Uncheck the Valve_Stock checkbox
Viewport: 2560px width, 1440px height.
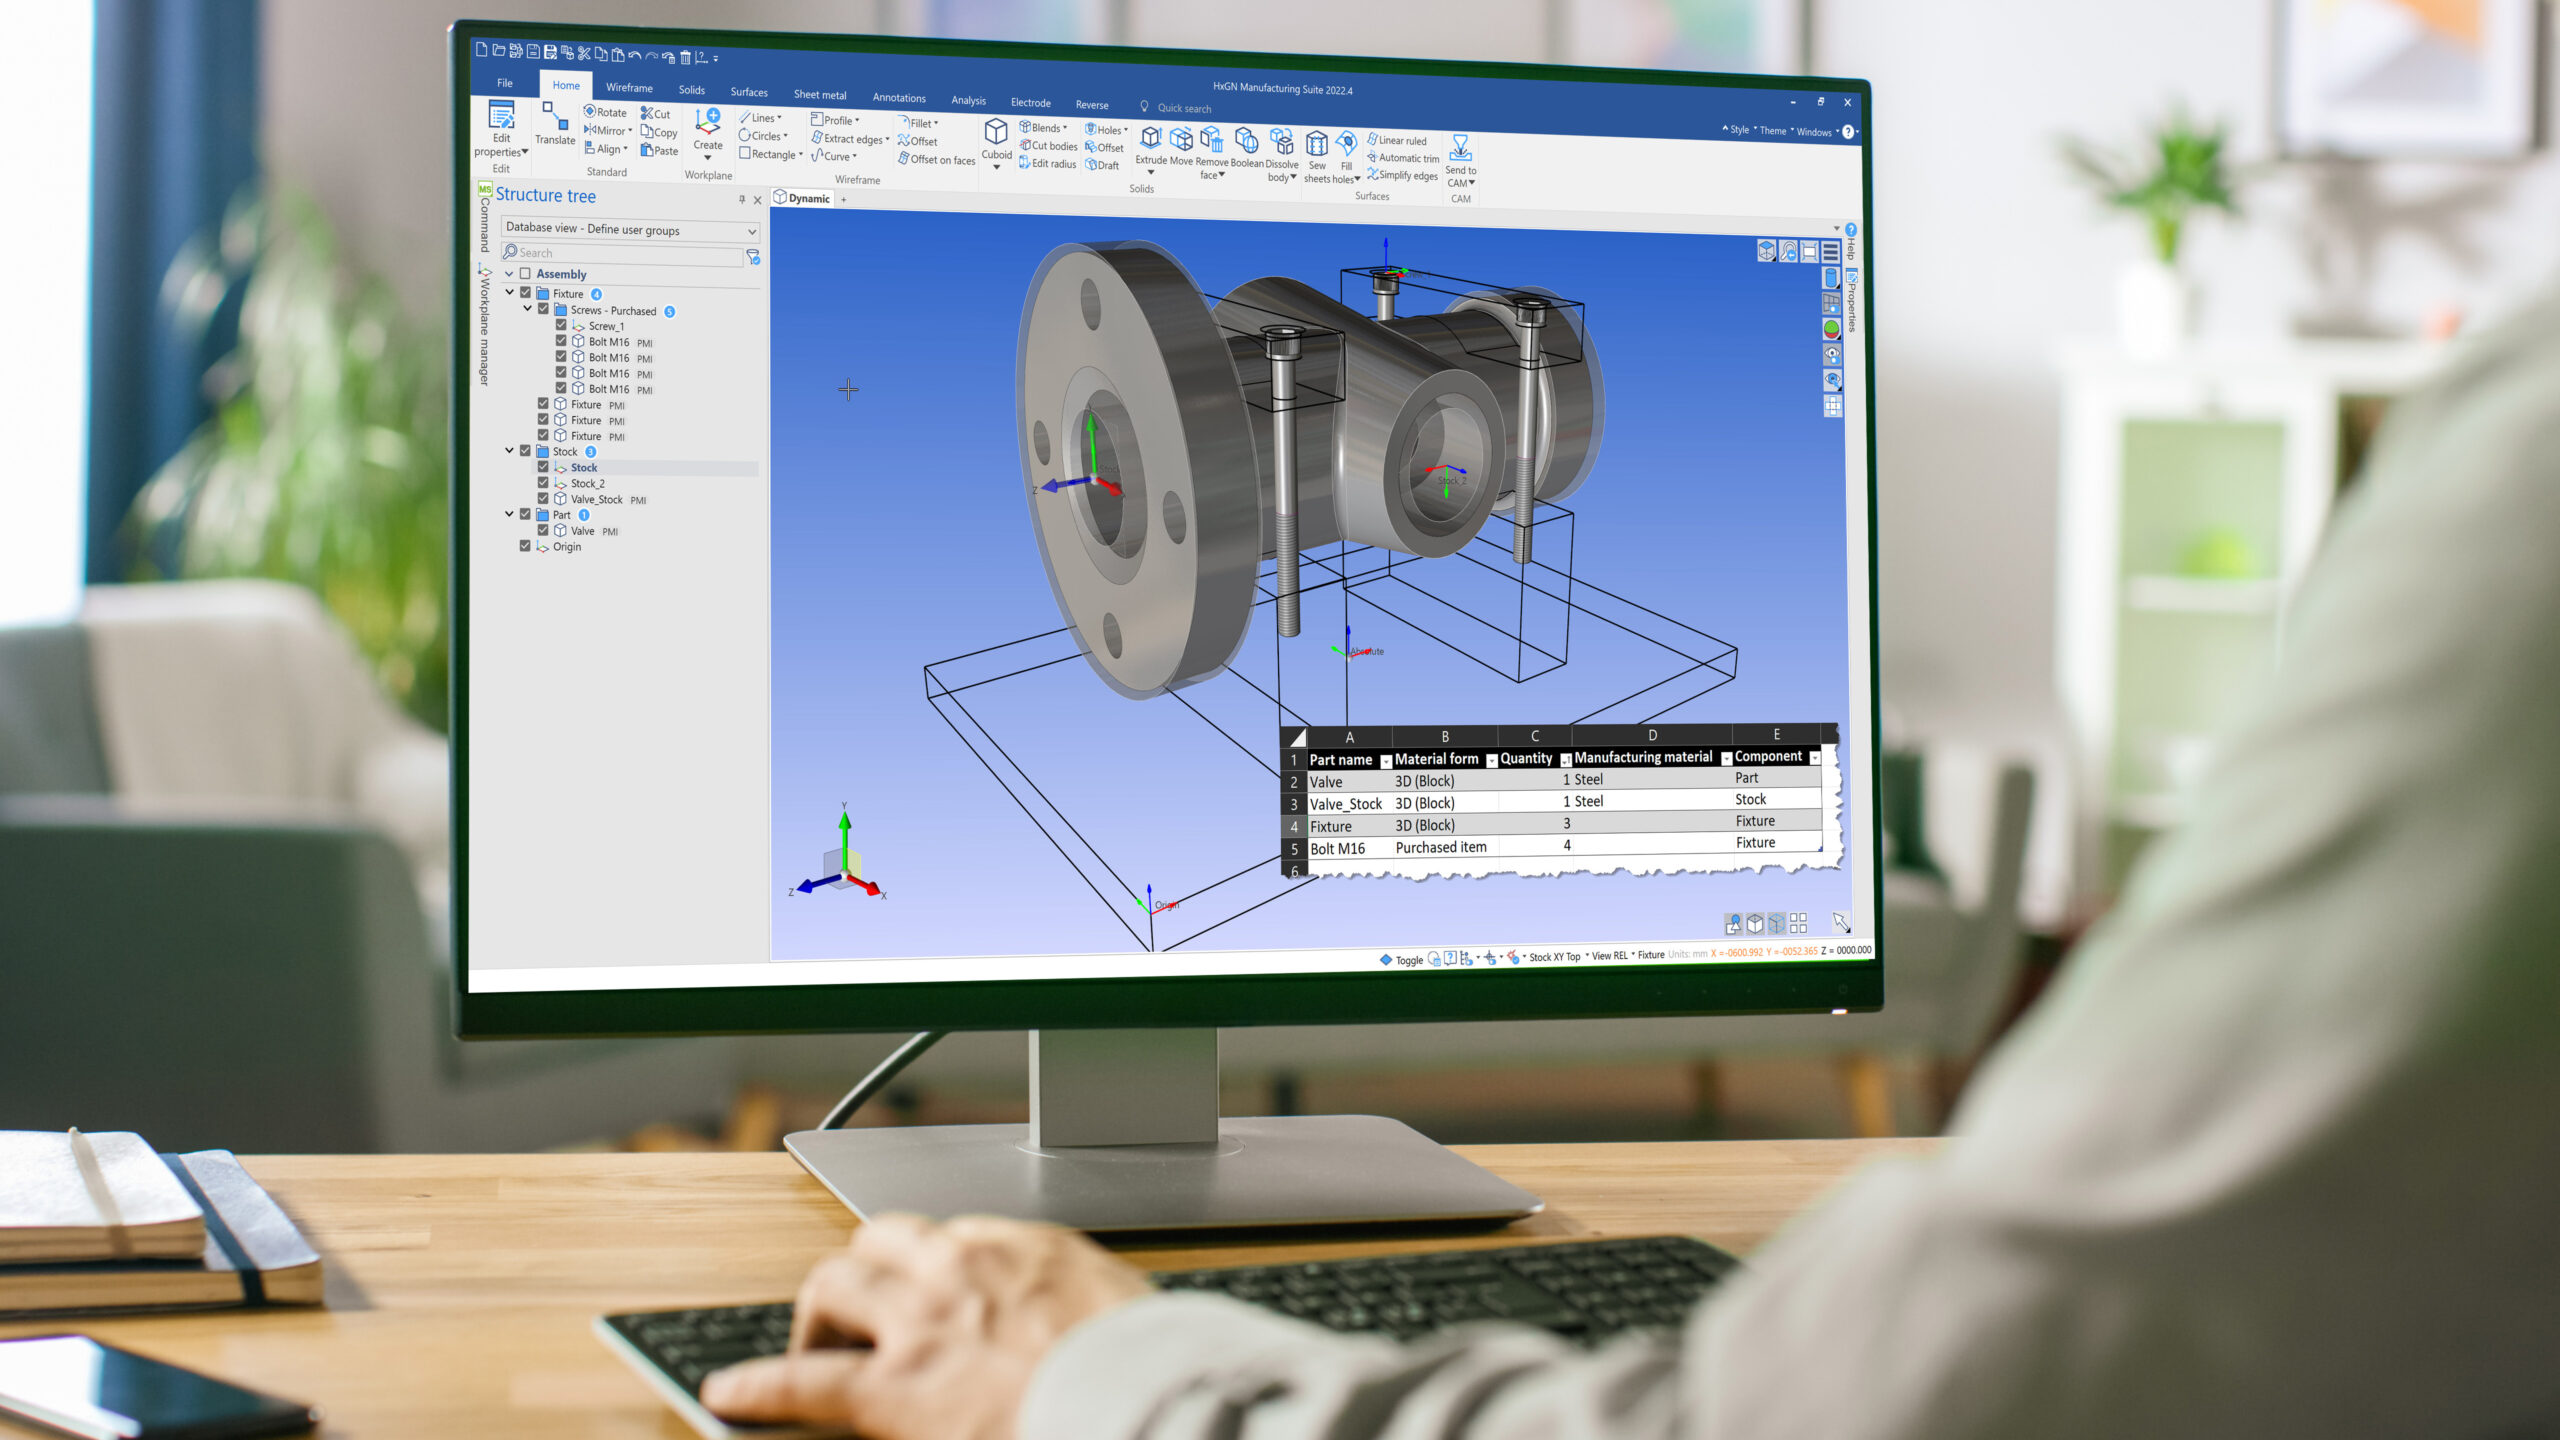pyautogui.click(x=543, y=498)
